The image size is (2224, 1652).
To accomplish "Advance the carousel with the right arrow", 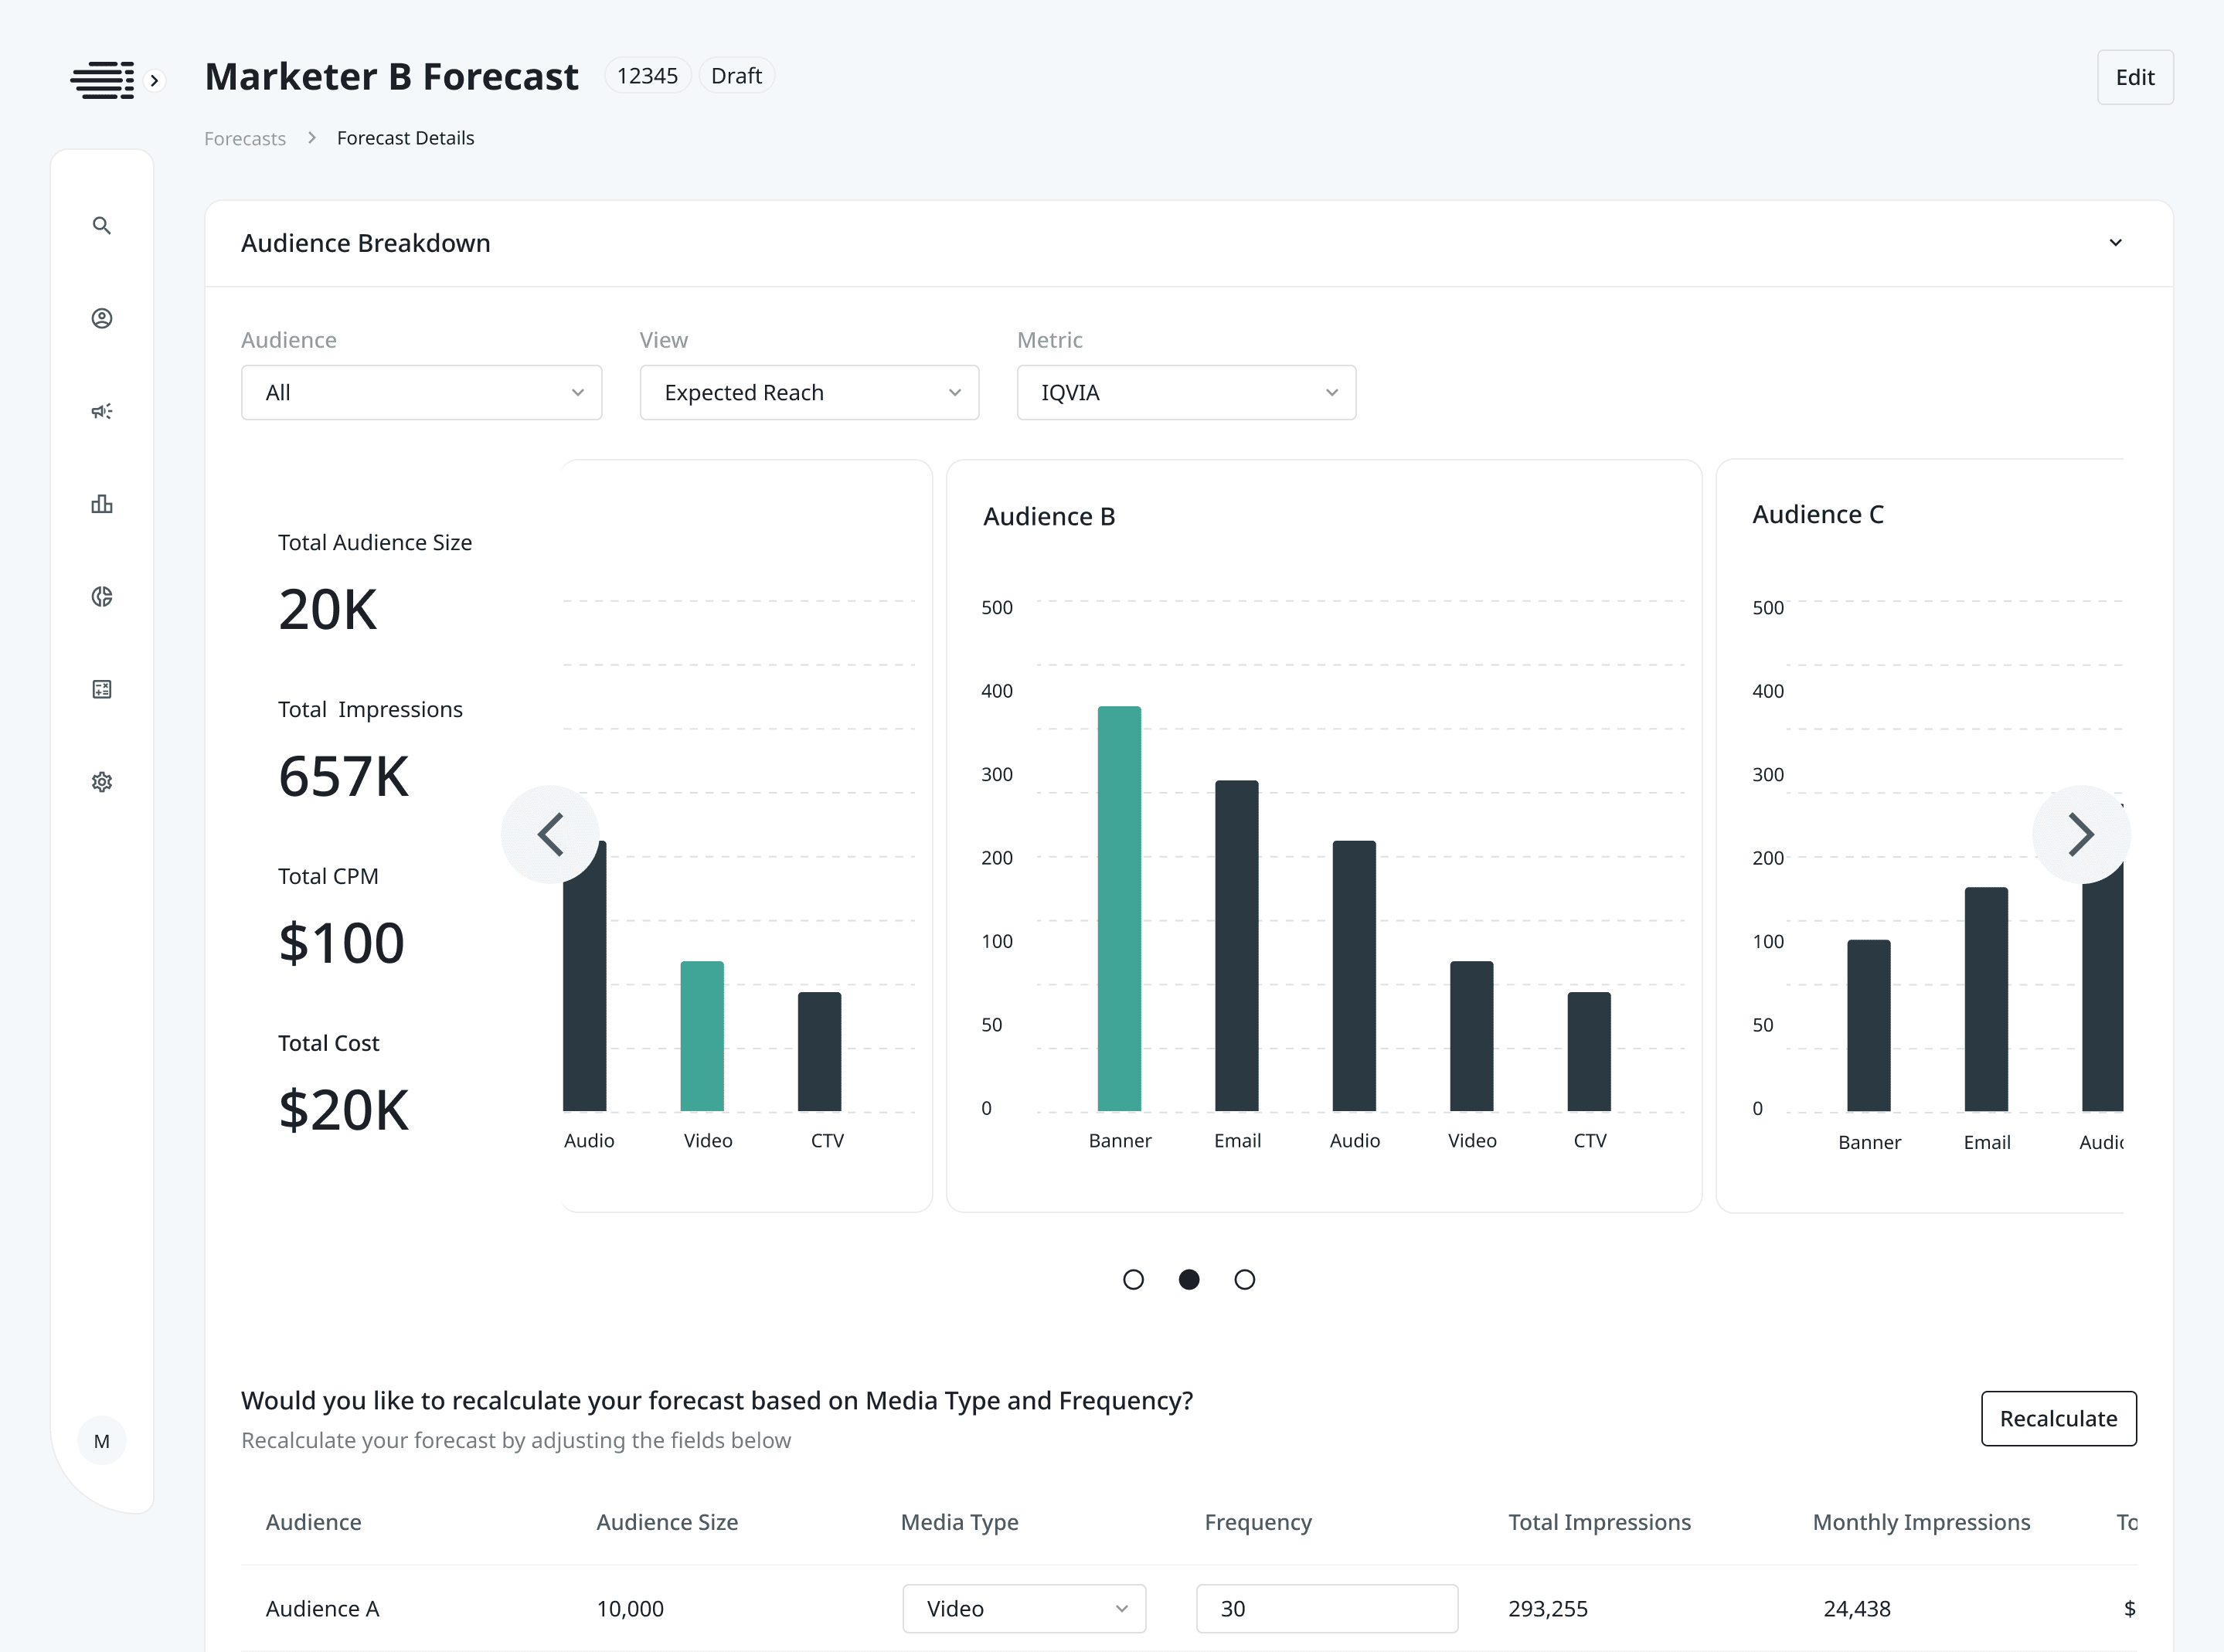I will 2081,833.
